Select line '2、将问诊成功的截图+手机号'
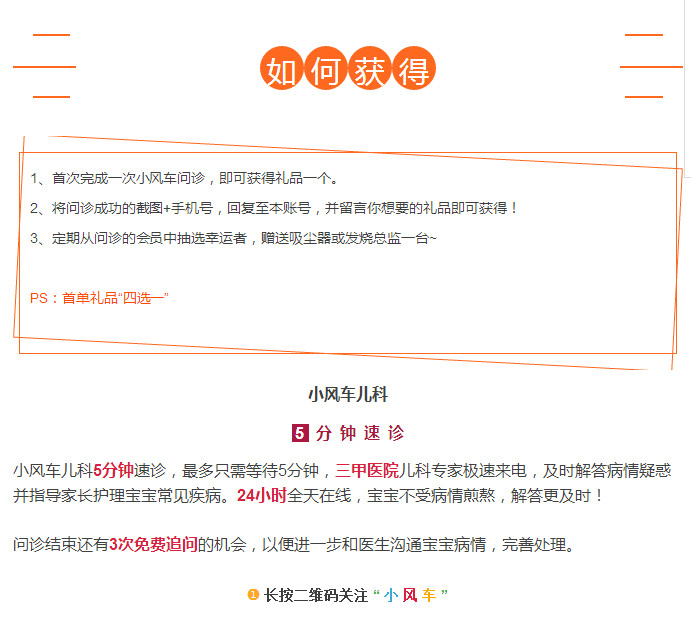Screen dimensions: 691x617 pyautogui.click(x=274, y=208)
